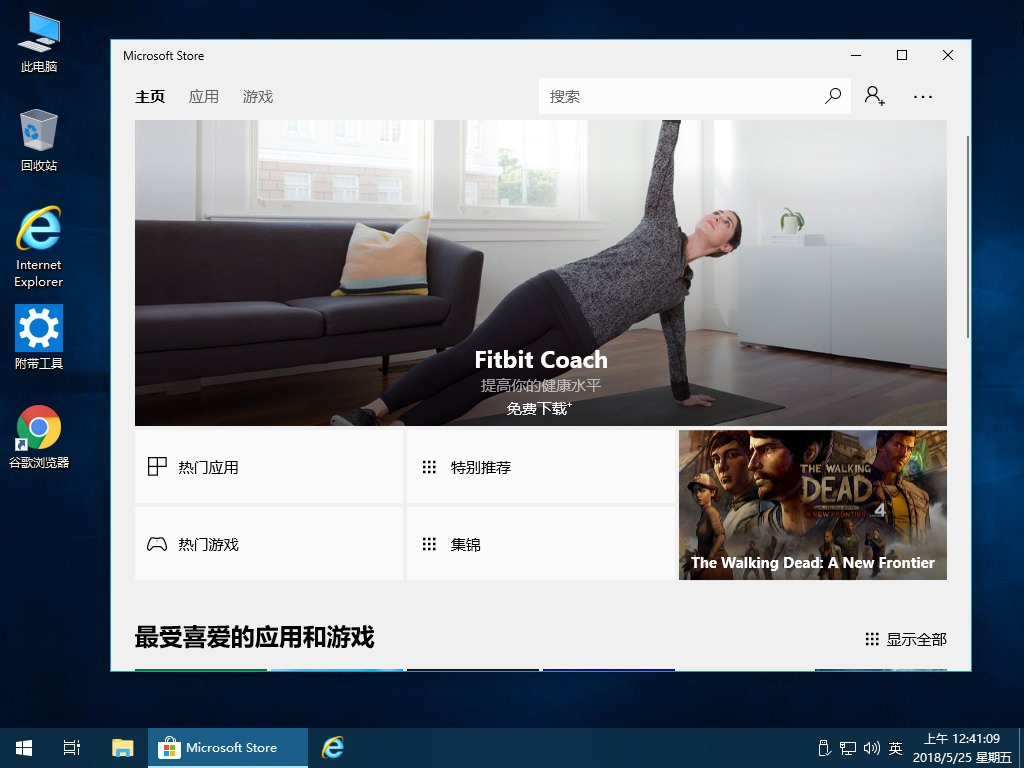Open the 热门游戏 tile
1024x768 pixels.
268,543
